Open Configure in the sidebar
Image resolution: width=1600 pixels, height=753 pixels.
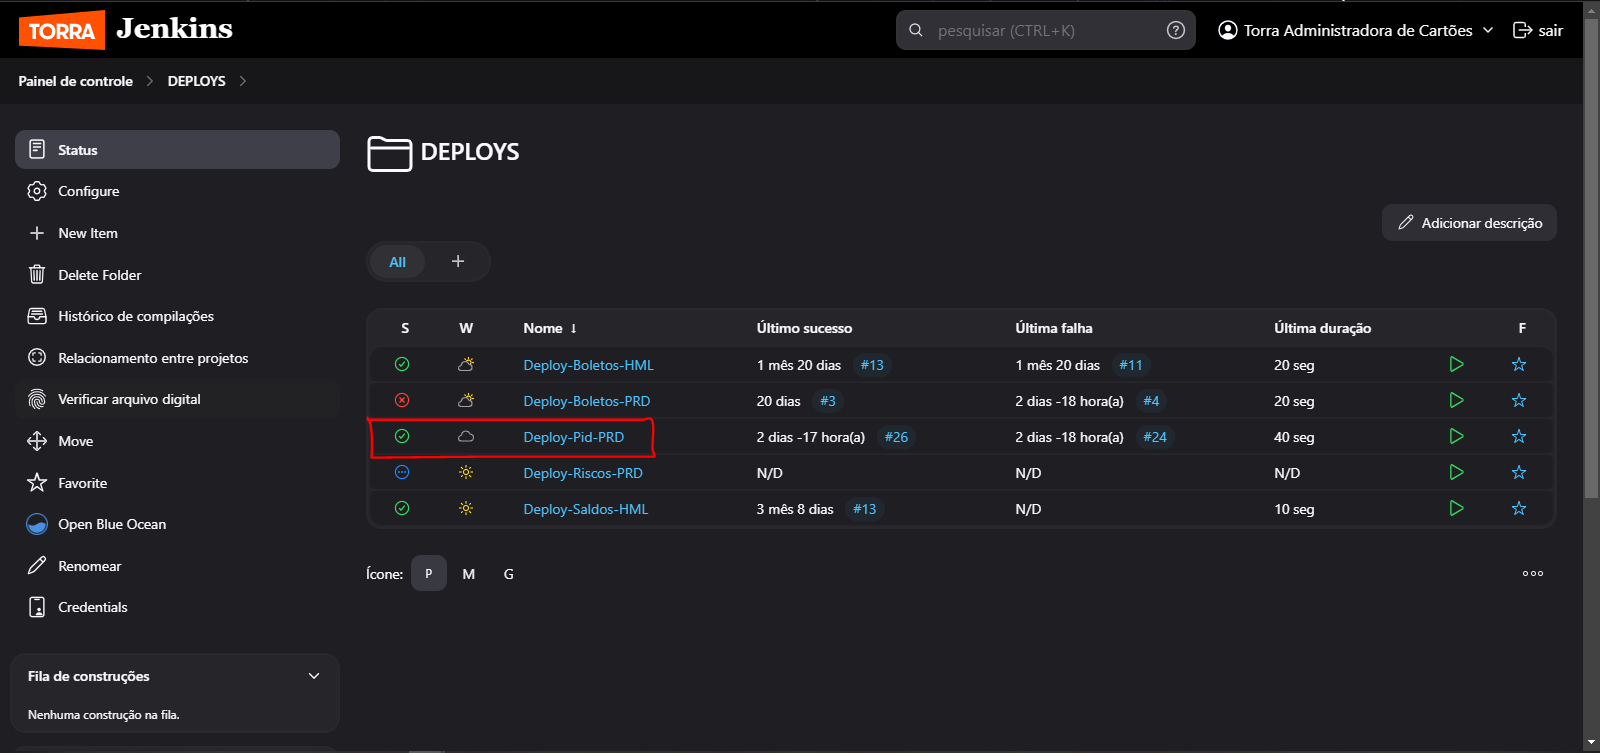point(88,191)
